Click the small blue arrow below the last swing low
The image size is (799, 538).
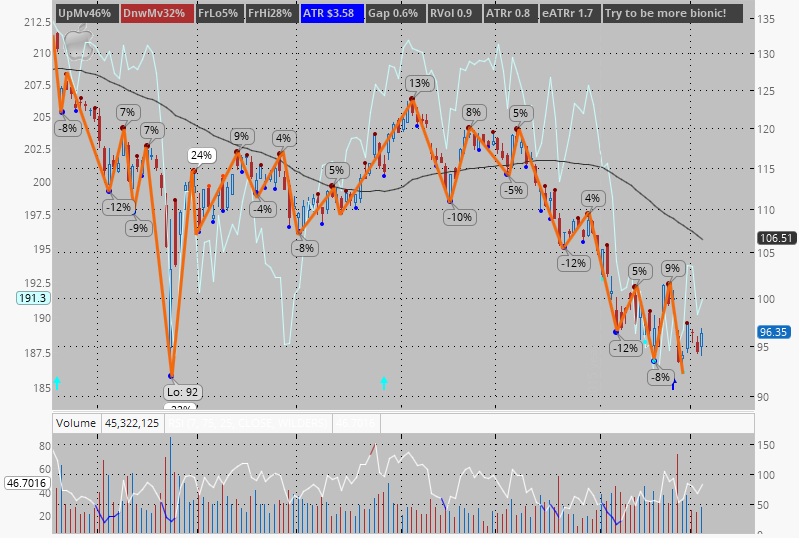(x=673, y=385)
